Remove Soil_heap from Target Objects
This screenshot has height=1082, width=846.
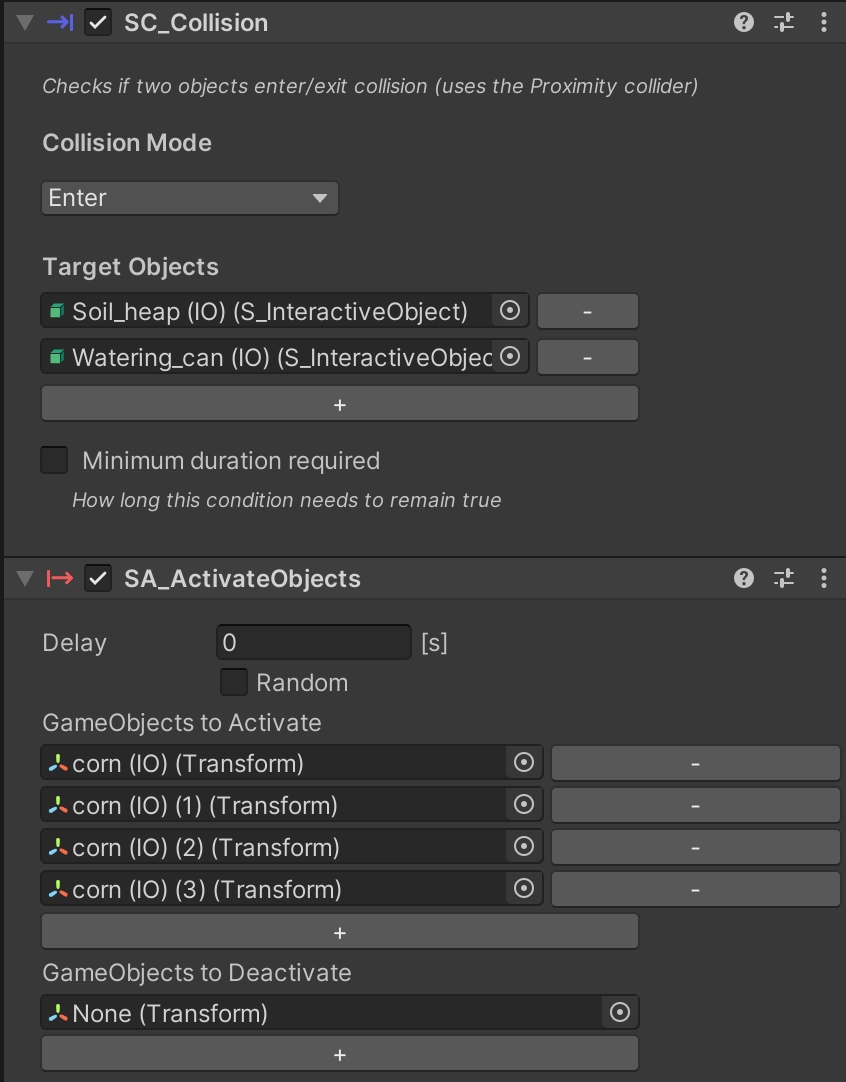(587, 311)
